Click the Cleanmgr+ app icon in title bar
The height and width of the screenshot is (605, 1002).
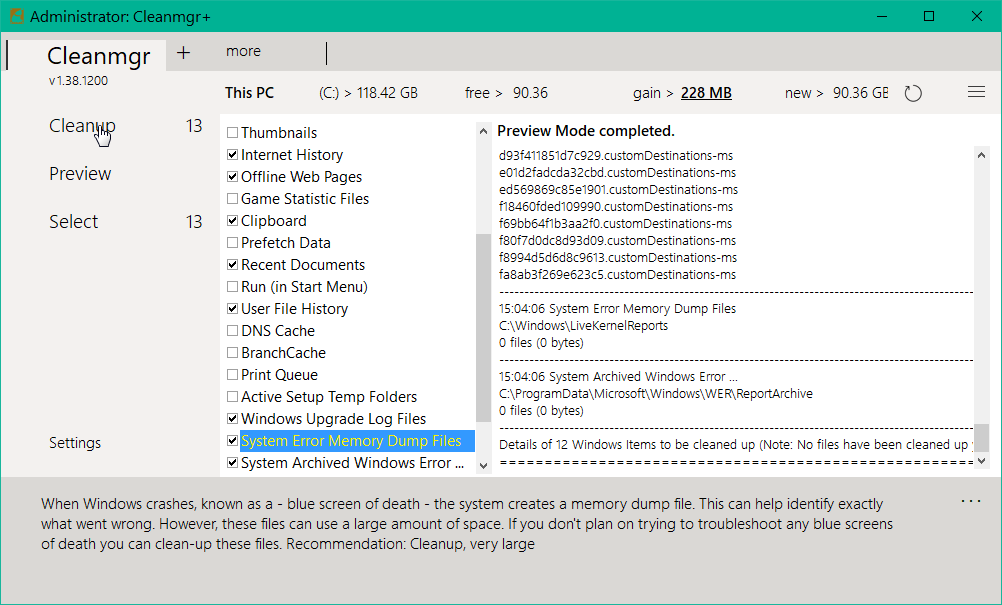[x=16, y=16]
